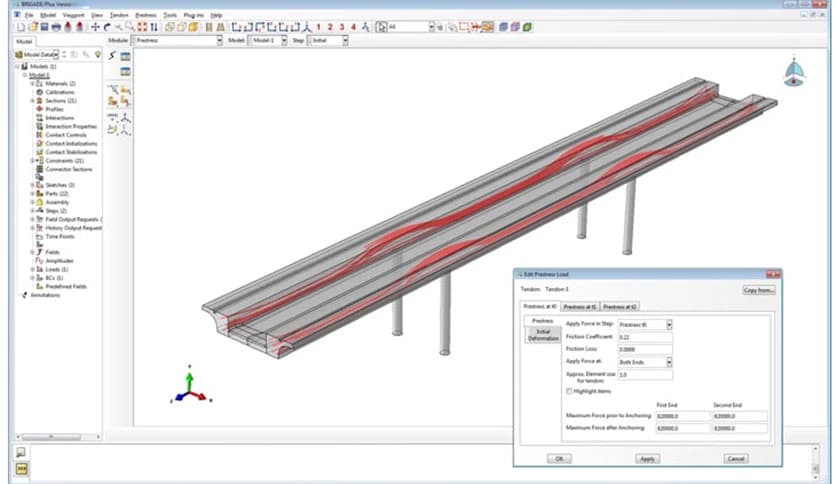Click the Copy from... button
This screenshot has width=836, height=484.
point(759,290)
